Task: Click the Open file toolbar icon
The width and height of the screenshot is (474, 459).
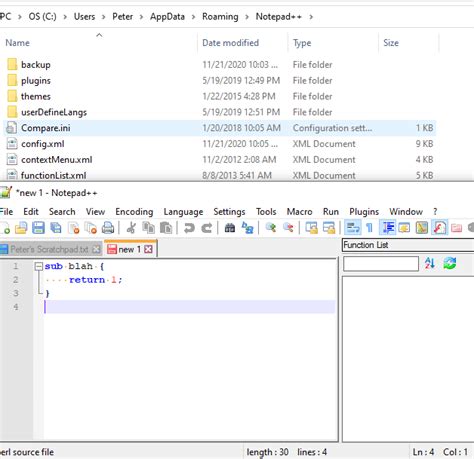Action: (x=21, y=228)
